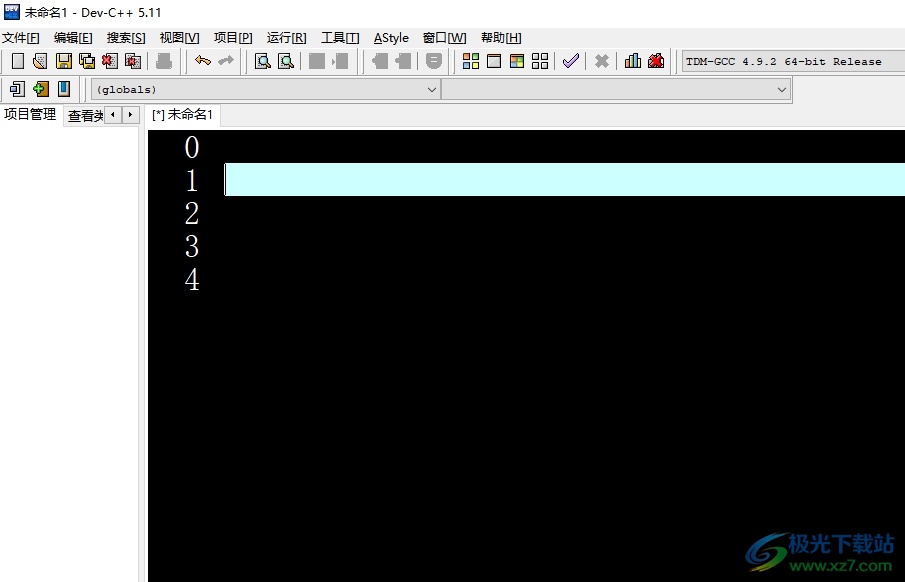Image resolution: width=905 pixels, height=582 pixels.
Task: Click the Close file icon
Action: [110, 61]
